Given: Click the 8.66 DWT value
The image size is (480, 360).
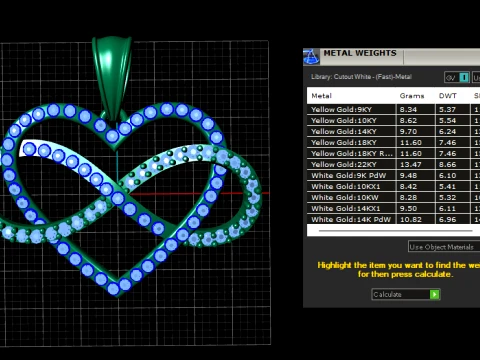Looking at the screenshot, I should [x=447, y=164].
